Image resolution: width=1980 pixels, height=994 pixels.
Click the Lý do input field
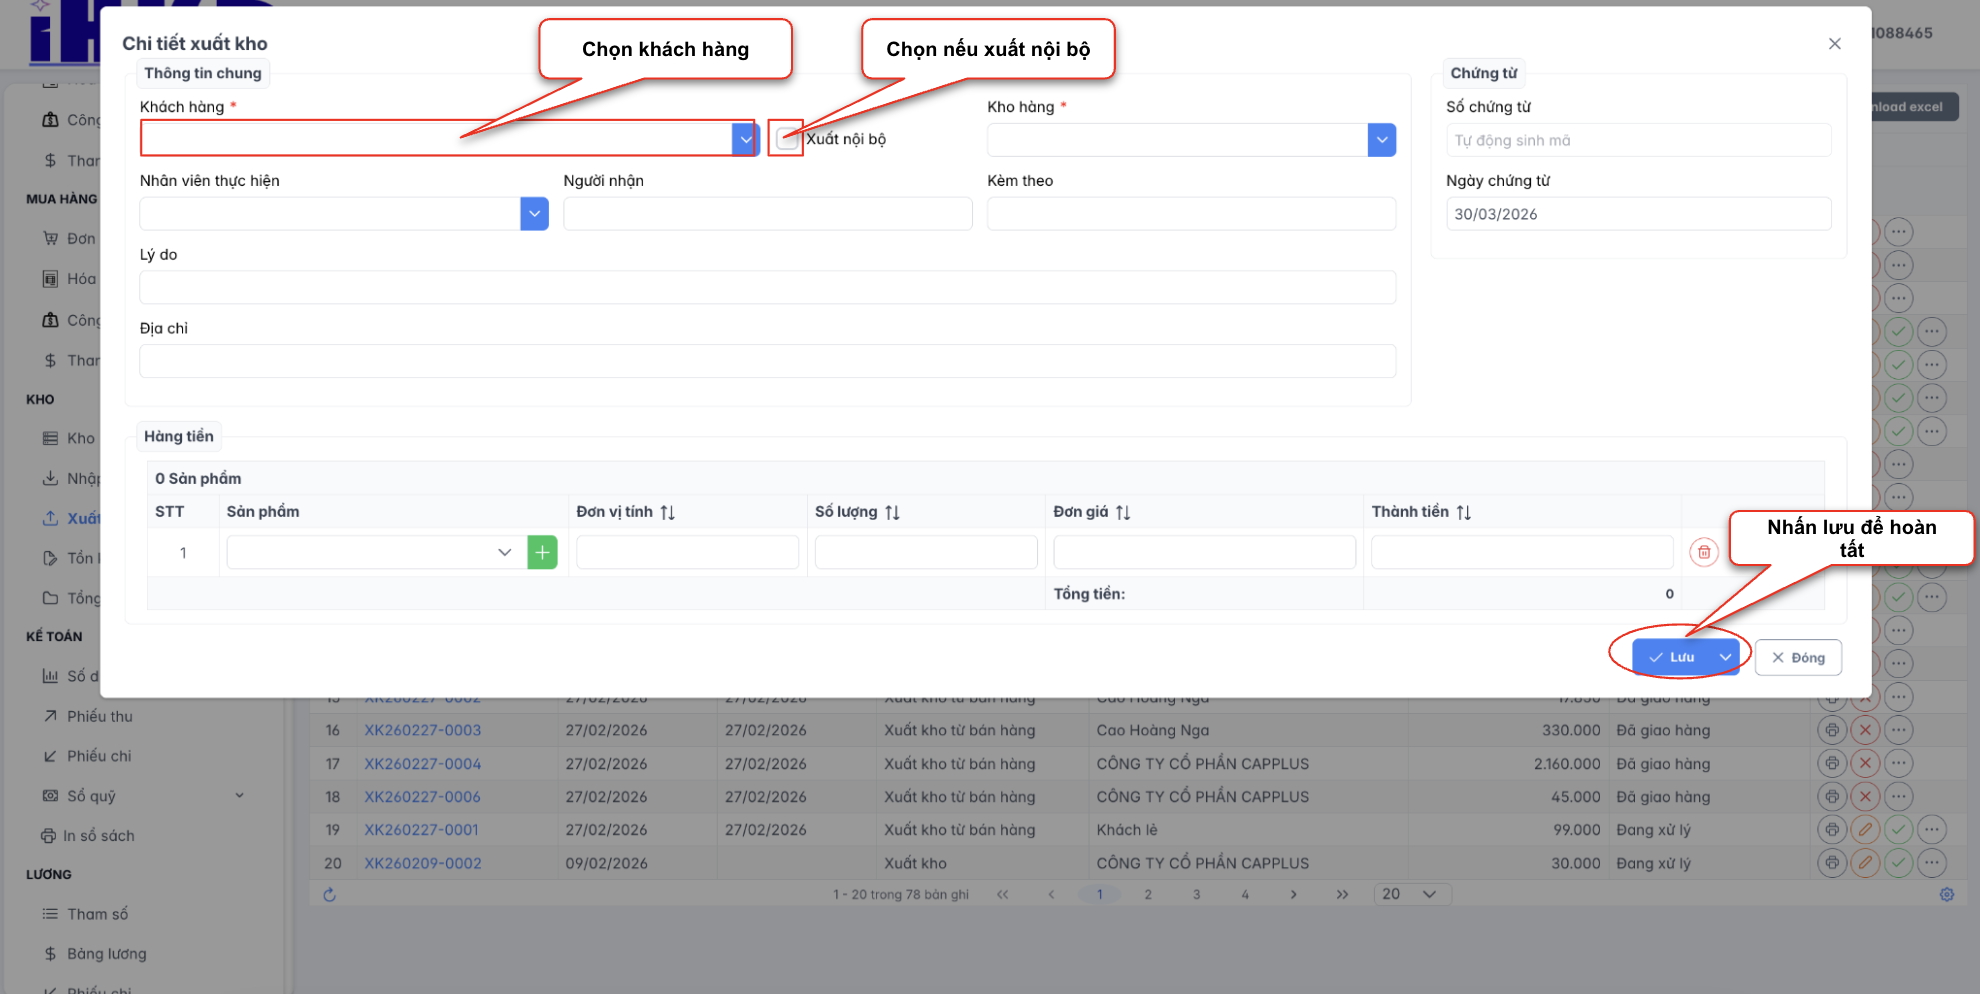pos(767,288)
